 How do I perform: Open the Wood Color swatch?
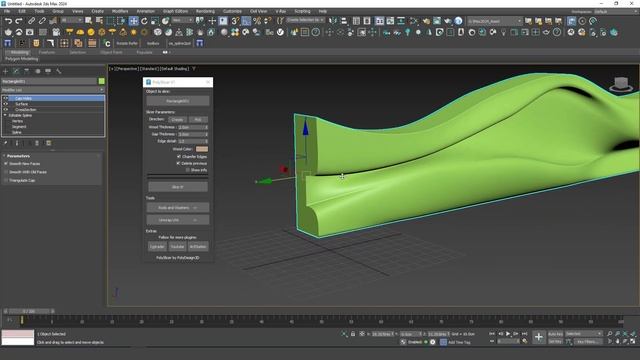coord(202,149)
